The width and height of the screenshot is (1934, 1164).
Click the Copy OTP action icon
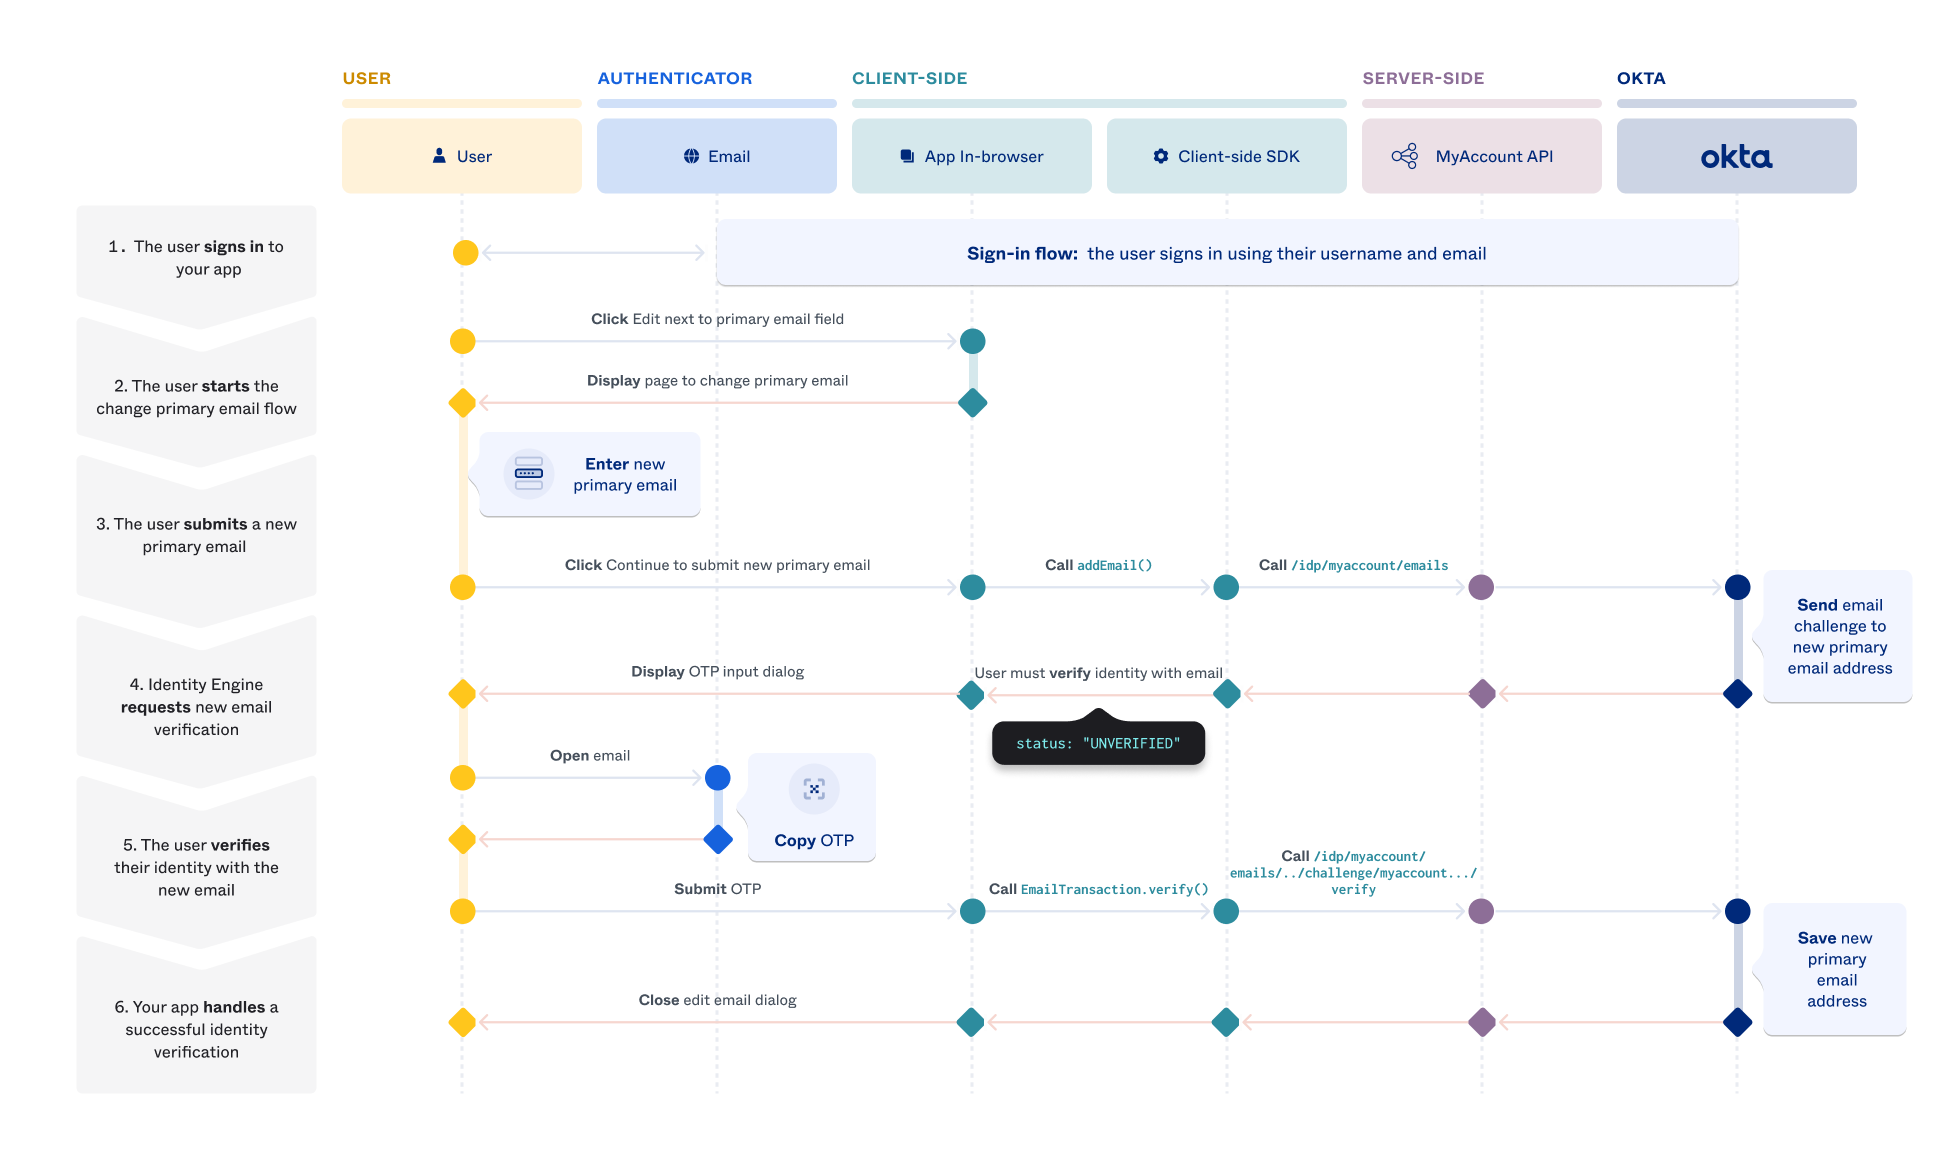tap(814, 788)
